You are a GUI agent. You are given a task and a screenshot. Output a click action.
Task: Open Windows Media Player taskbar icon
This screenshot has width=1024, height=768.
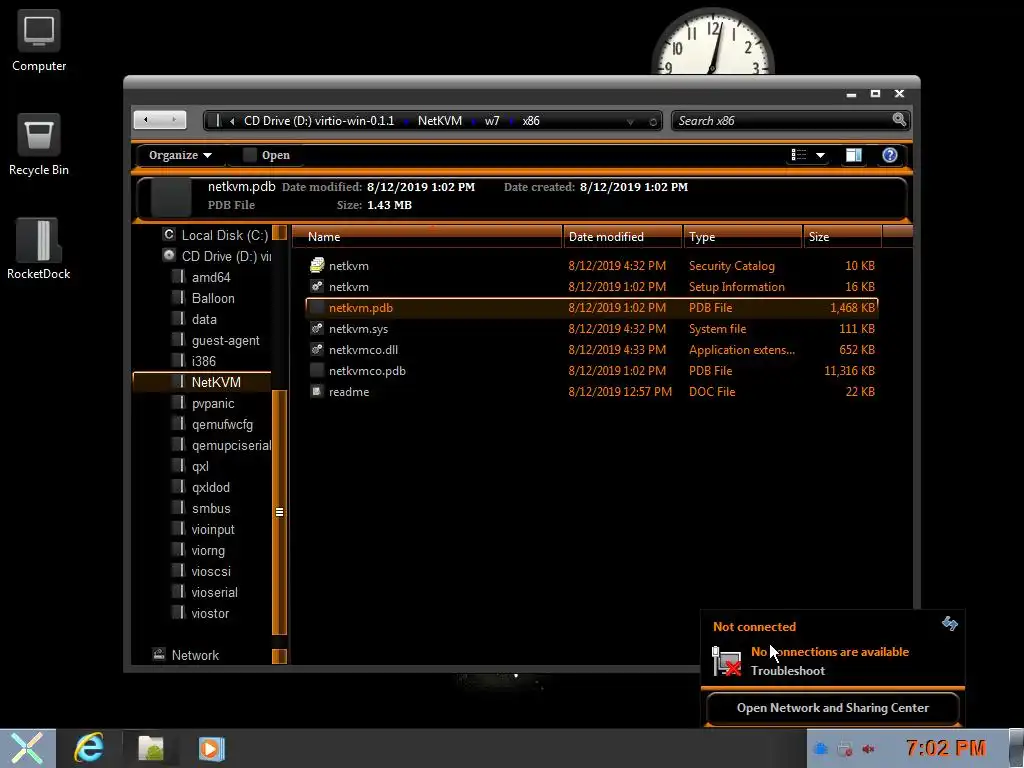pos(211,748)
